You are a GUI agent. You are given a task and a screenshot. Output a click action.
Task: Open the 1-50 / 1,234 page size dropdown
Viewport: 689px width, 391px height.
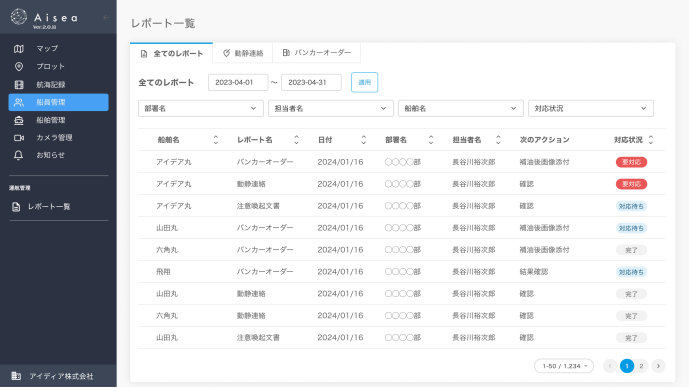pyautogui.click(x=564, y=366)
